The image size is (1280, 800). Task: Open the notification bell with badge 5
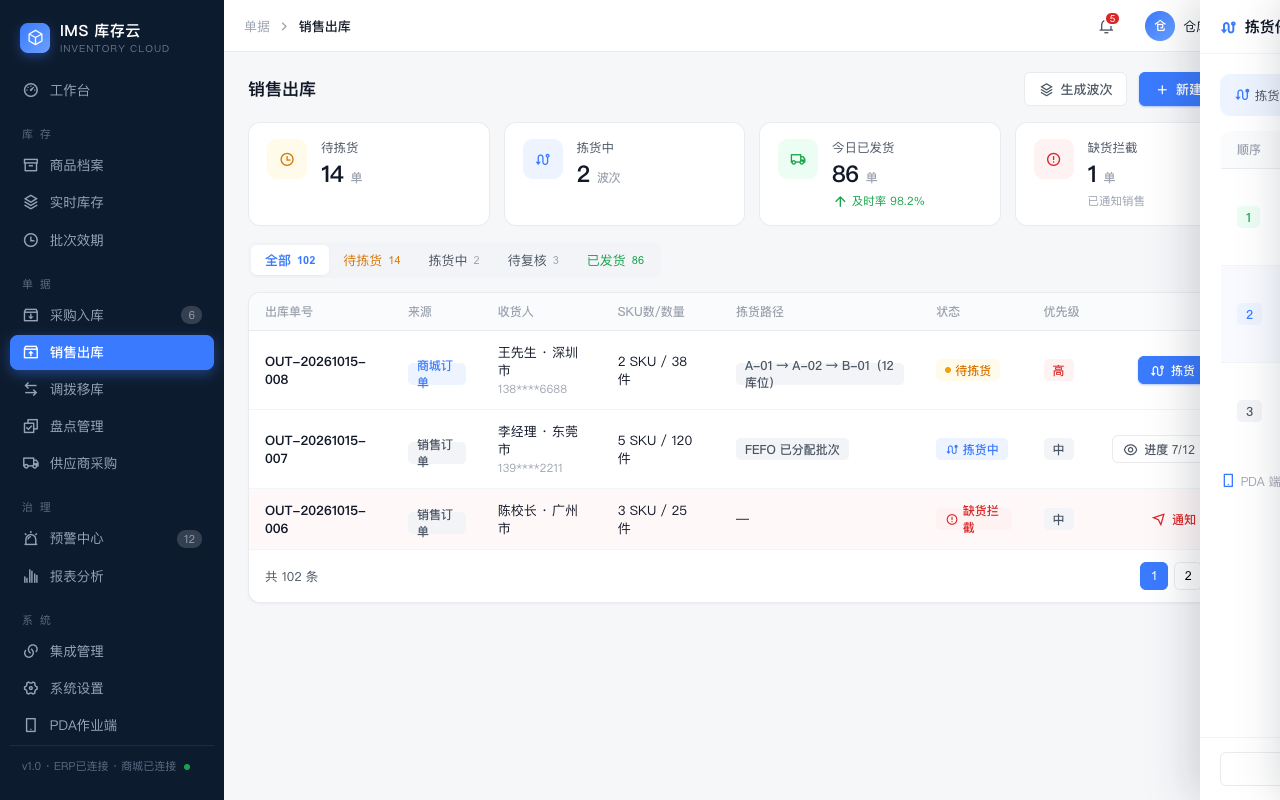[x=1106, y=26]
